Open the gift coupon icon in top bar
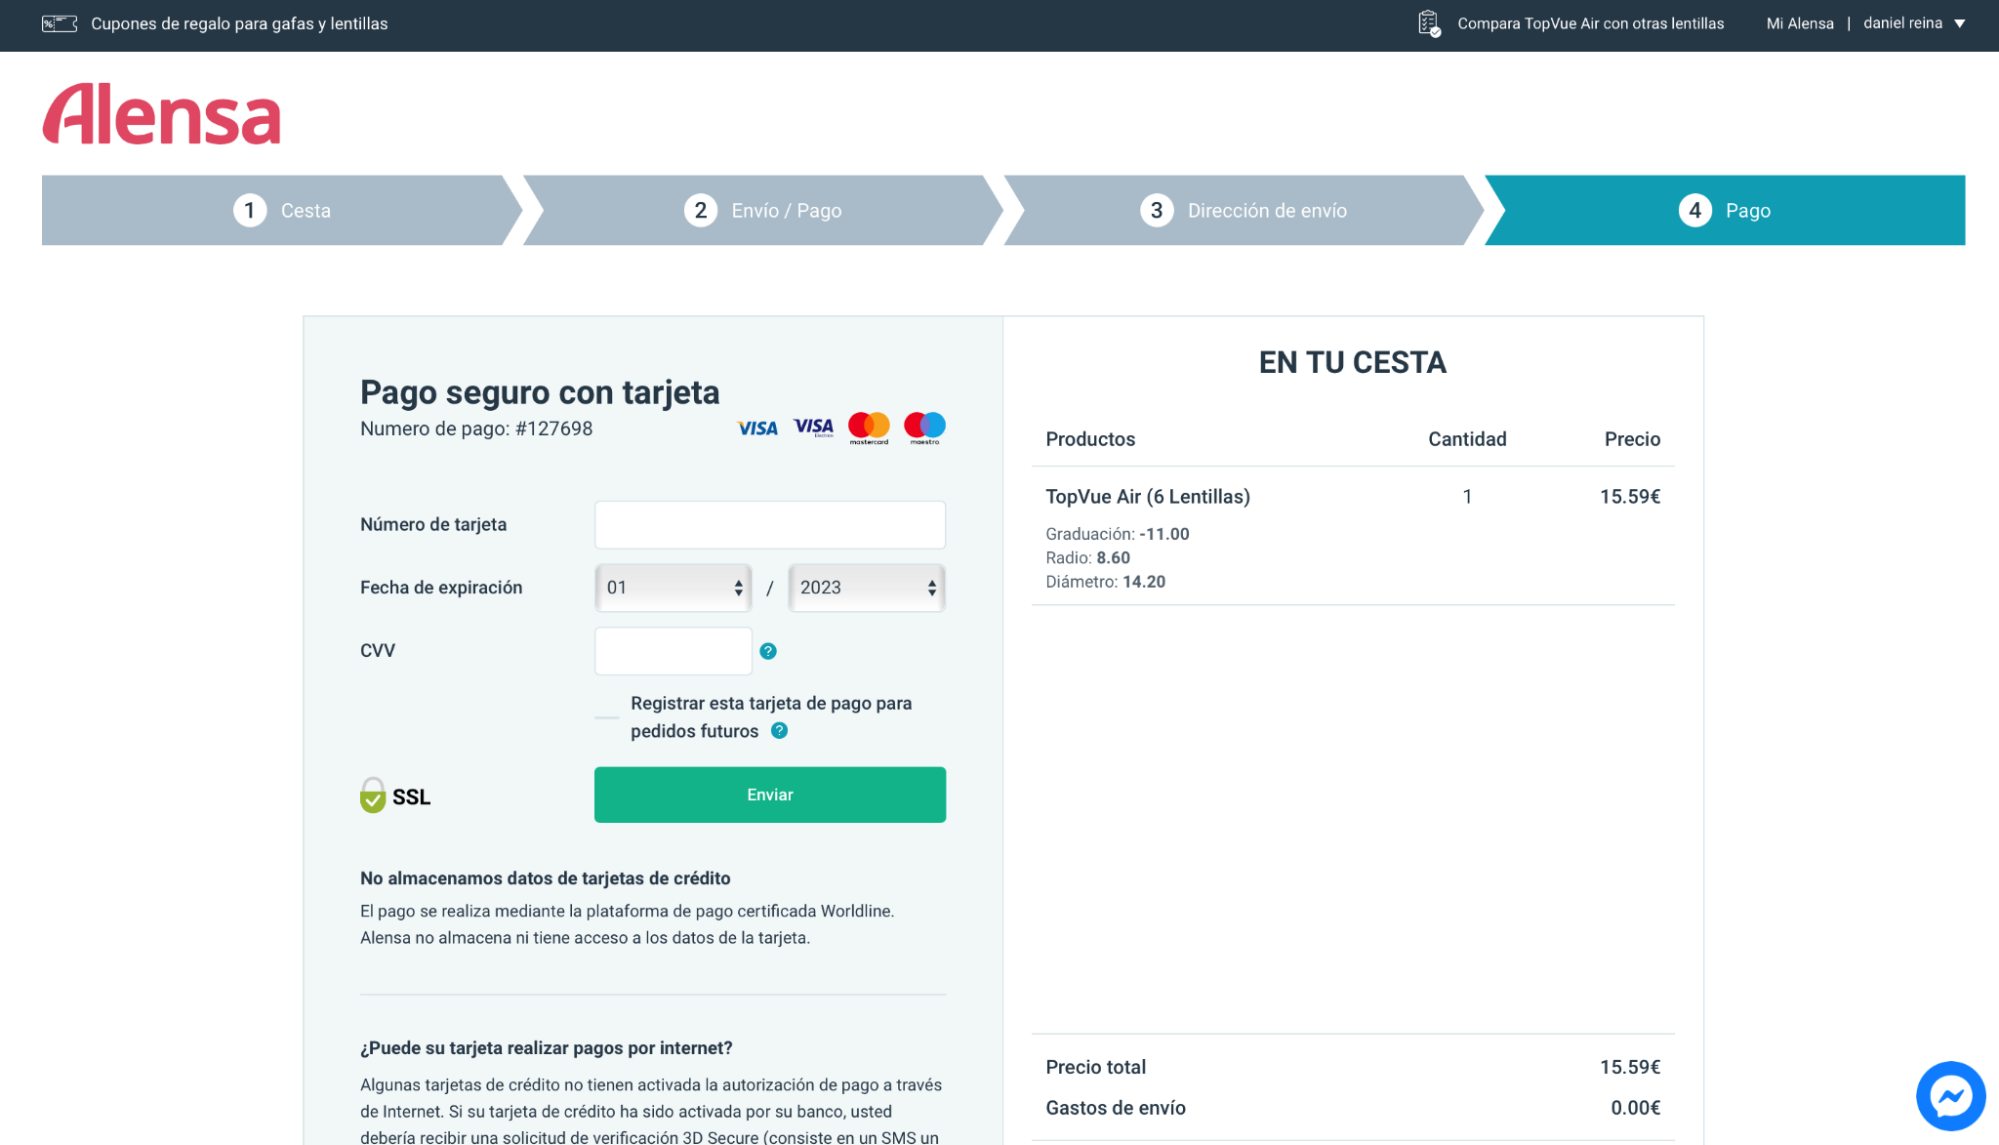This screenshot has width=1999, height=1145. click(x=59, y=23)
